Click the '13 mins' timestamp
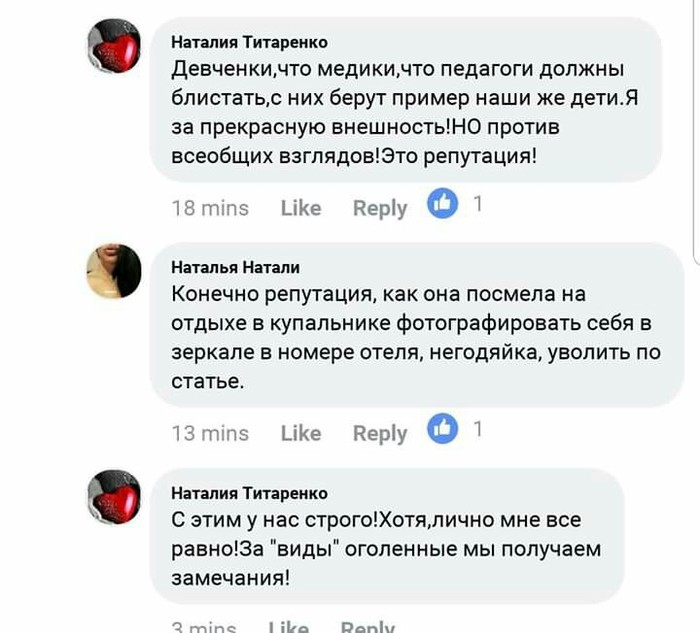This screenshot has width=700, height=633. [x=210, y=433]
